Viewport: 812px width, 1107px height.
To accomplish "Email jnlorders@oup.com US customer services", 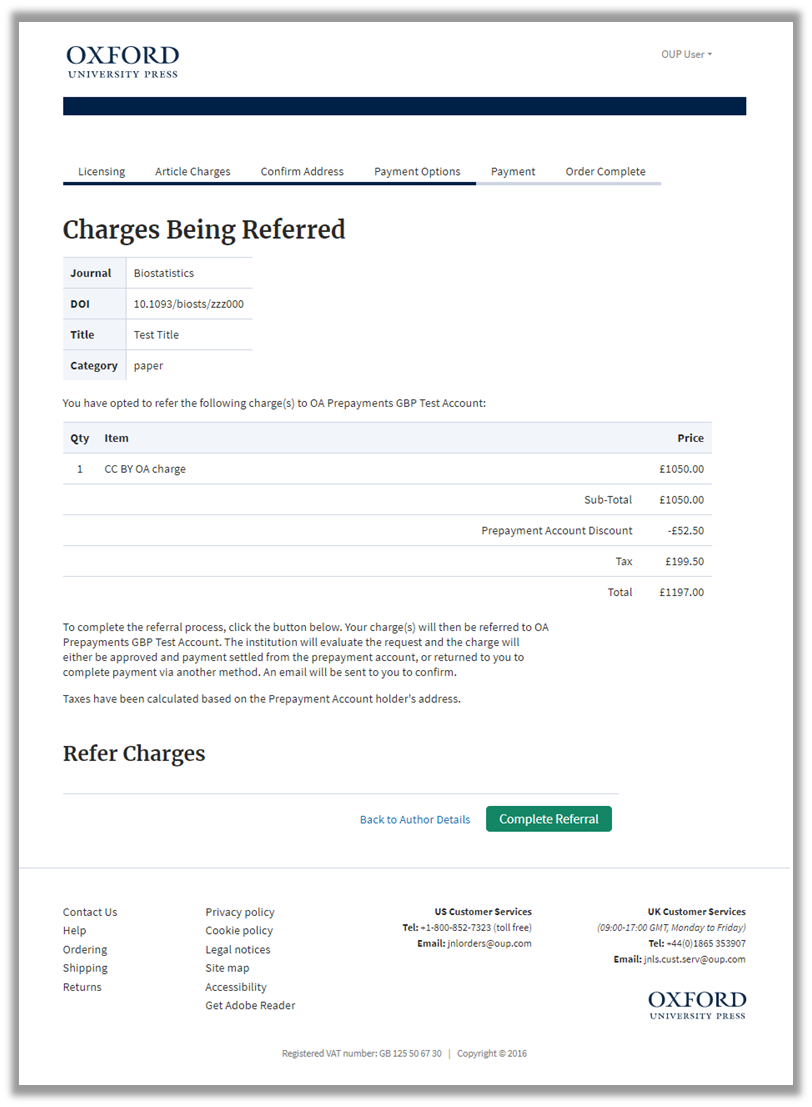I will point(489,943).
